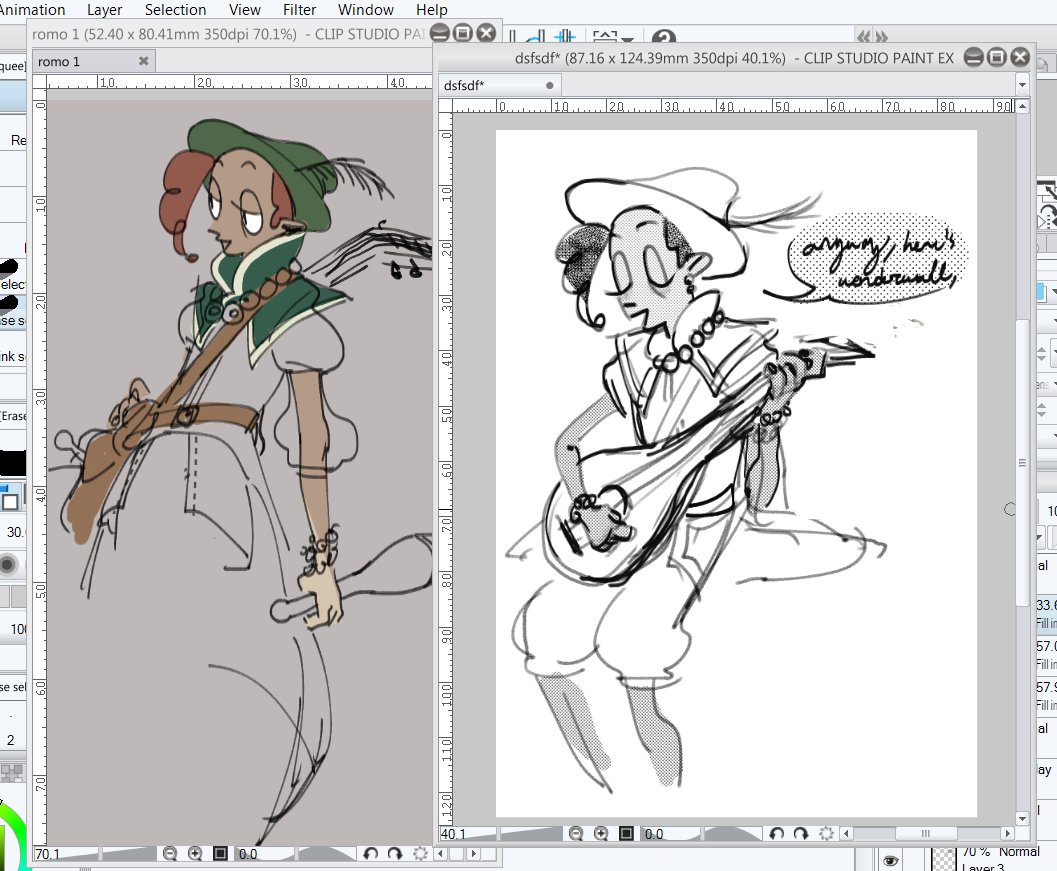Viewport: 1057px width, 871px height.
Task: Select the zoom in magnifier below the dsfsdf canvas
Action: pyautogui.click(x=601, y=832)
